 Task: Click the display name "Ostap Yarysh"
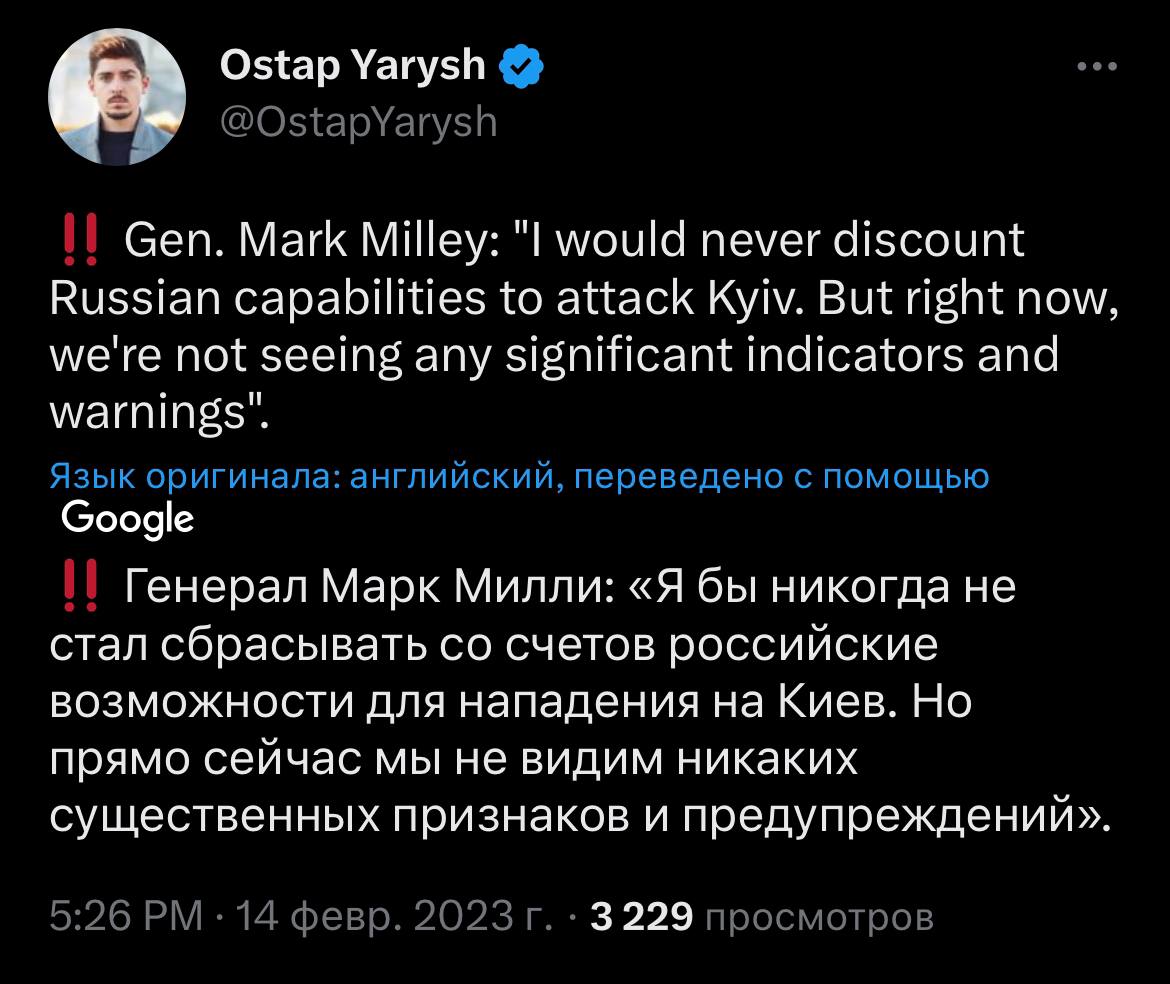click(352, 68)
